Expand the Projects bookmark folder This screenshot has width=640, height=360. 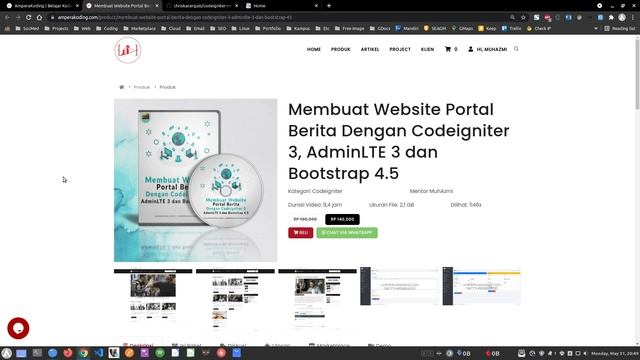tap(56, 29)
